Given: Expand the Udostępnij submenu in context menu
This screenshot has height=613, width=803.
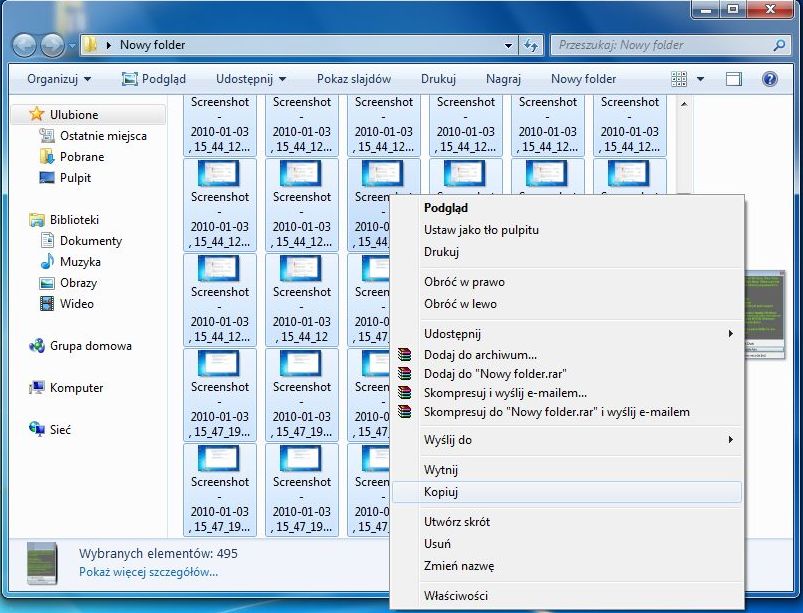Looking at the screenshot, I should click(731, 333).
